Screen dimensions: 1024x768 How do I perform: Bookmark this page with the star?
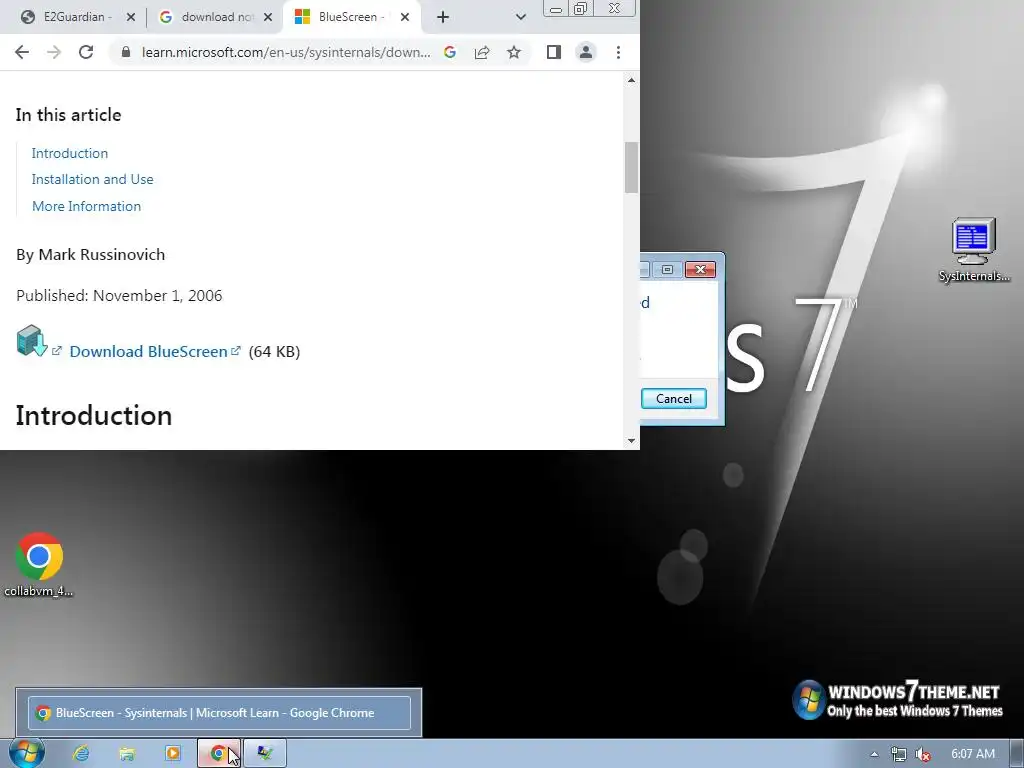[514, 52]
